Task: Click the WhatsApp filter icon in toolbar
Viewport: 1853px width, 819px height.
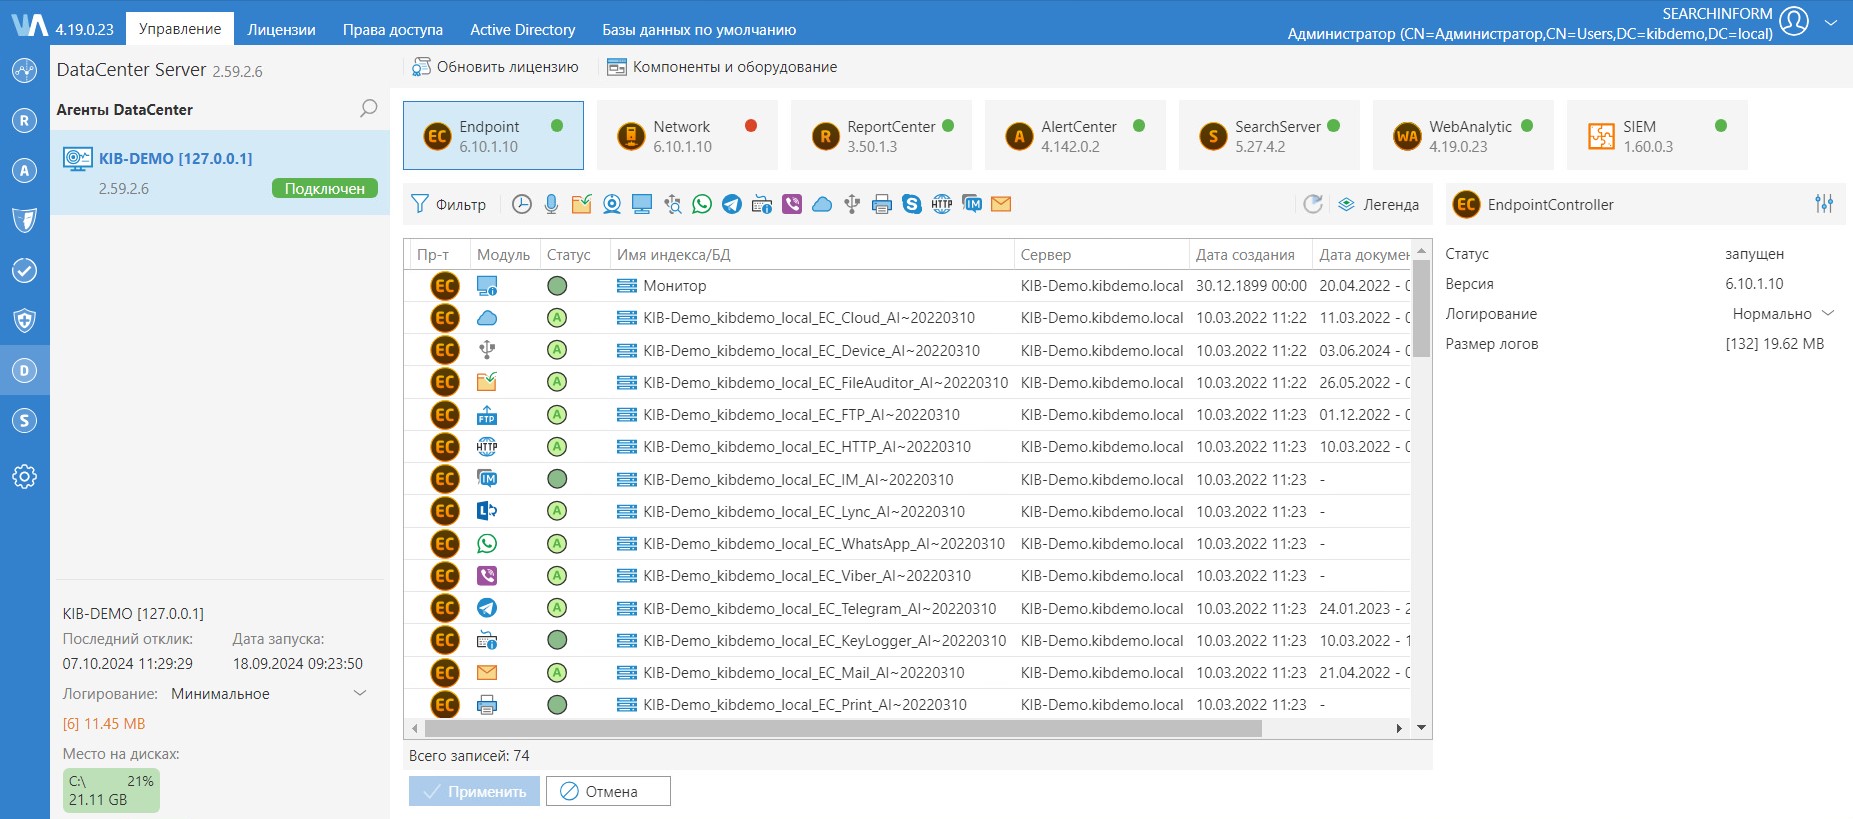Action: [702, 204]
